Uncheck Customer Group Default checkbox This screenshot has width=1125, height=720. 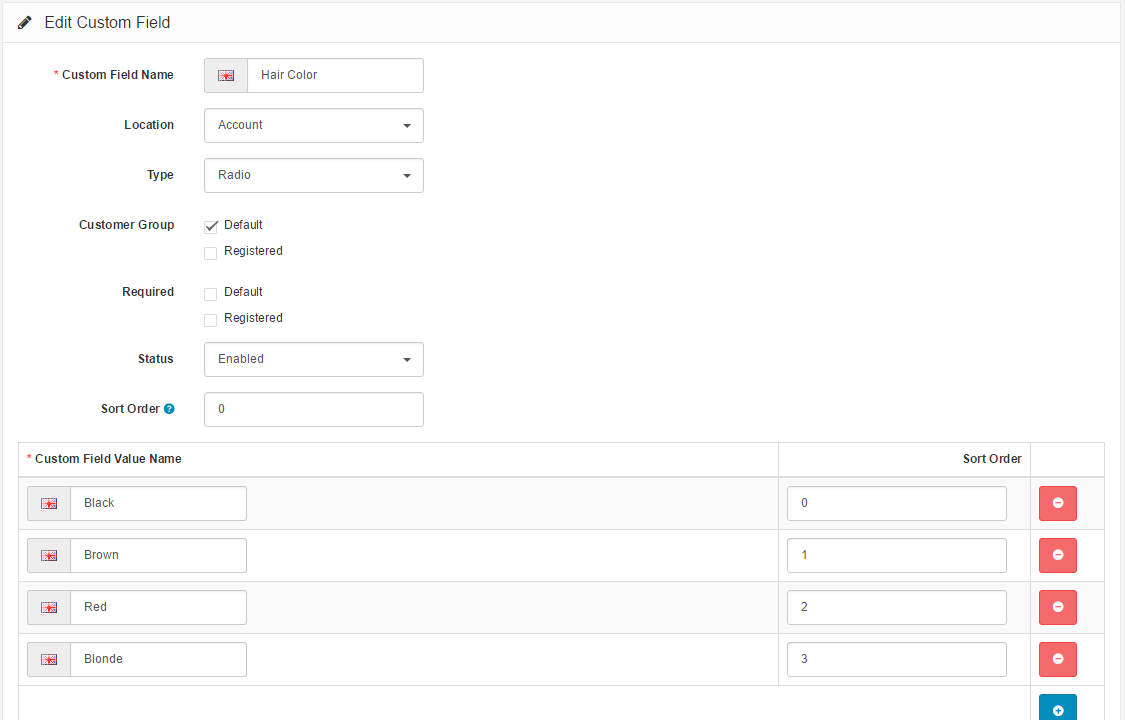click(x=210, y=227)
